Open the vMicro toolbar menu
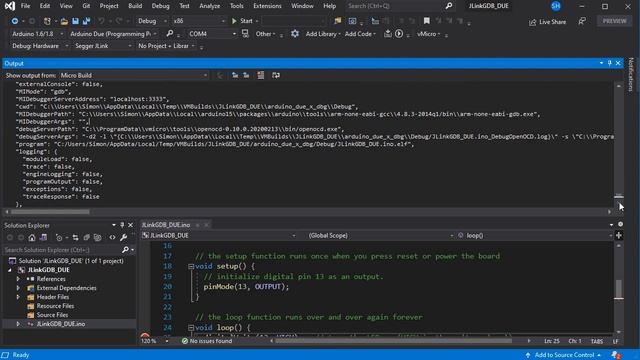 pos(429,34)
